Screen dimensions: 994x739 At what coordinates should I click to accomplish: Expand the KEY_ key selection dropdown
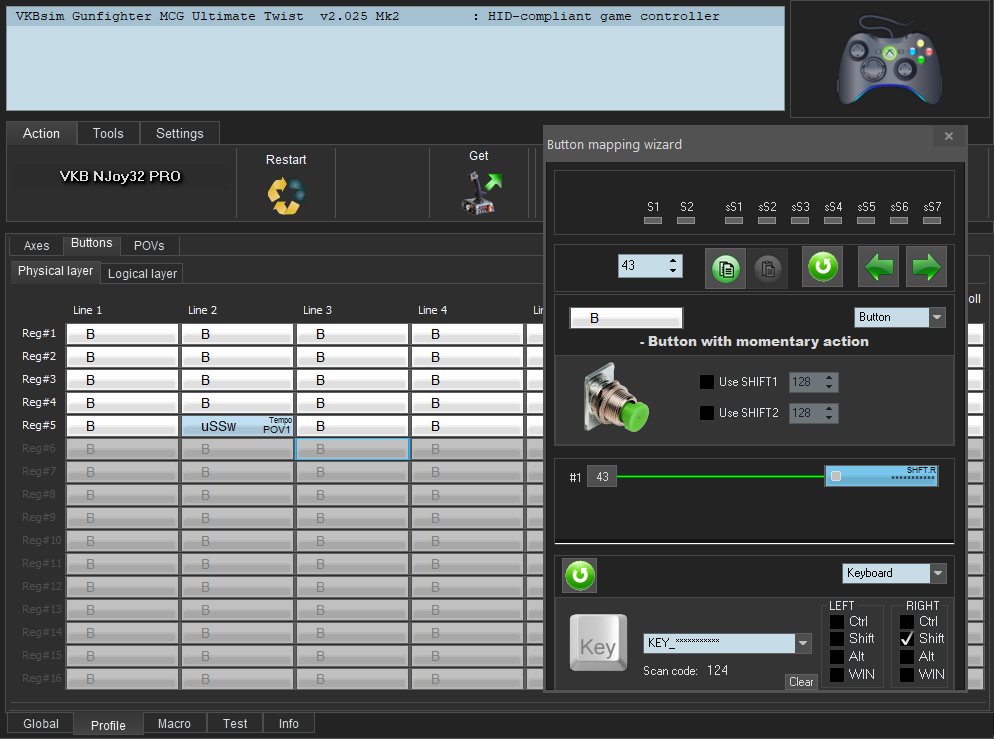pyautogui.click(x=803, y=643)
